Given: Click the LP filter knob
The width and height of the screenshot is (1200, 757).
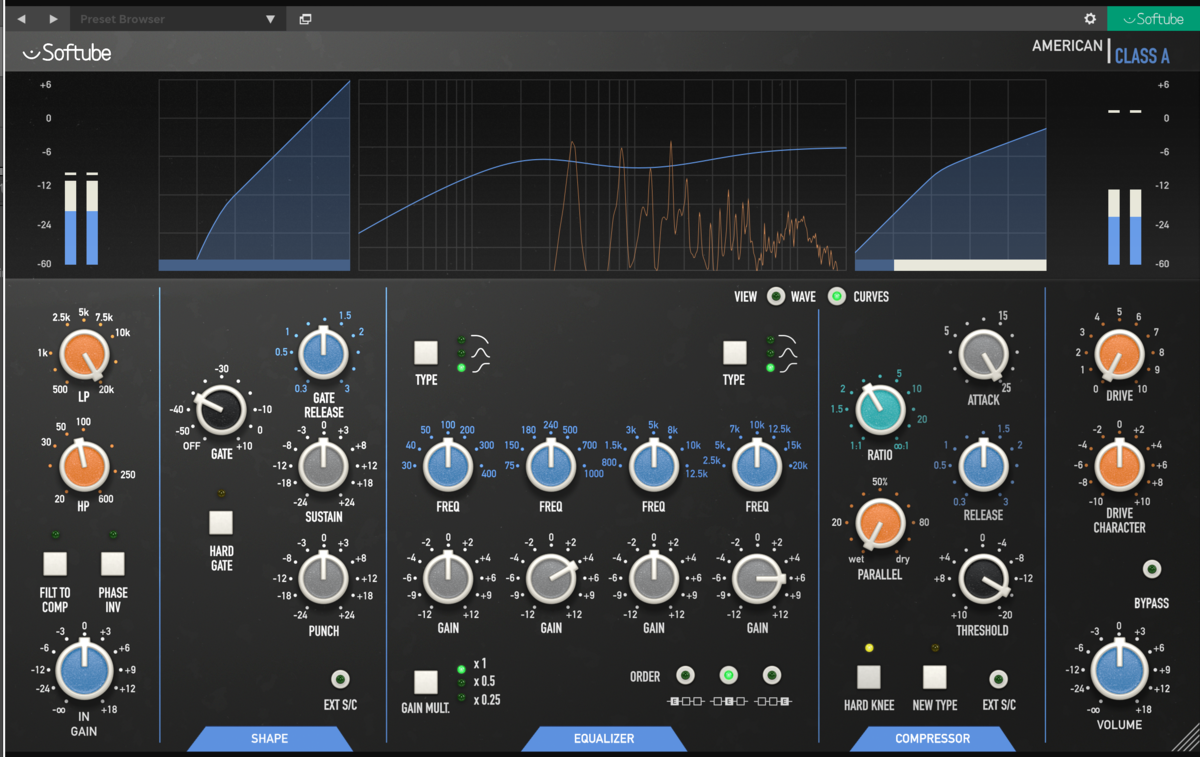Looking at the screenshot, I should [84, 356].
